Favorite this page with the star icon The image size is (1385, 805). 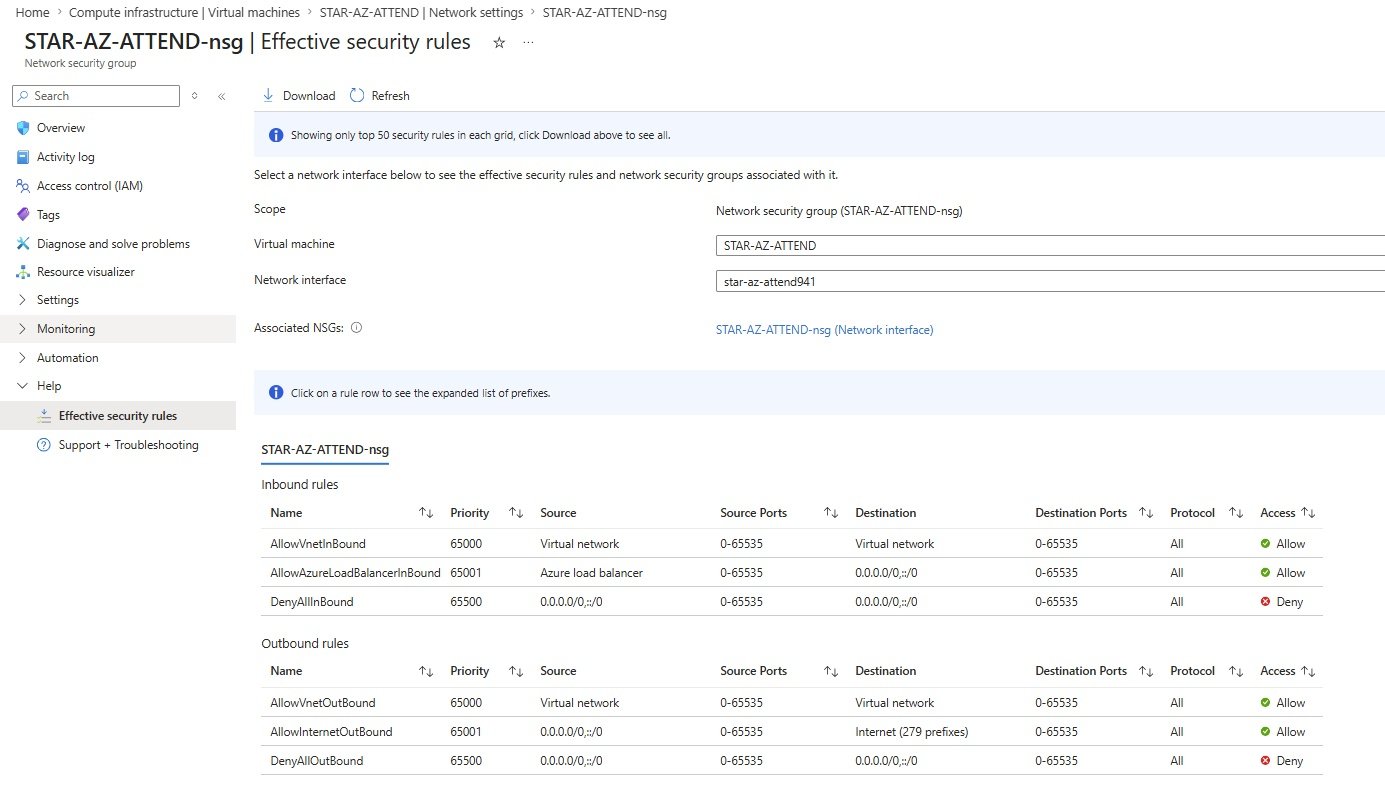[x=499, y=43]
